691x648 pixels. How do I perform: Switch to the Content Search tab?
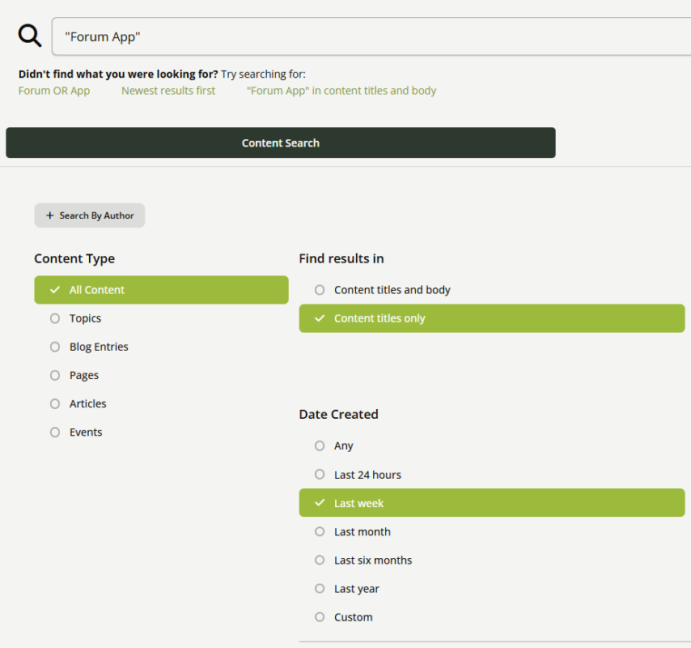click(280, 143)
